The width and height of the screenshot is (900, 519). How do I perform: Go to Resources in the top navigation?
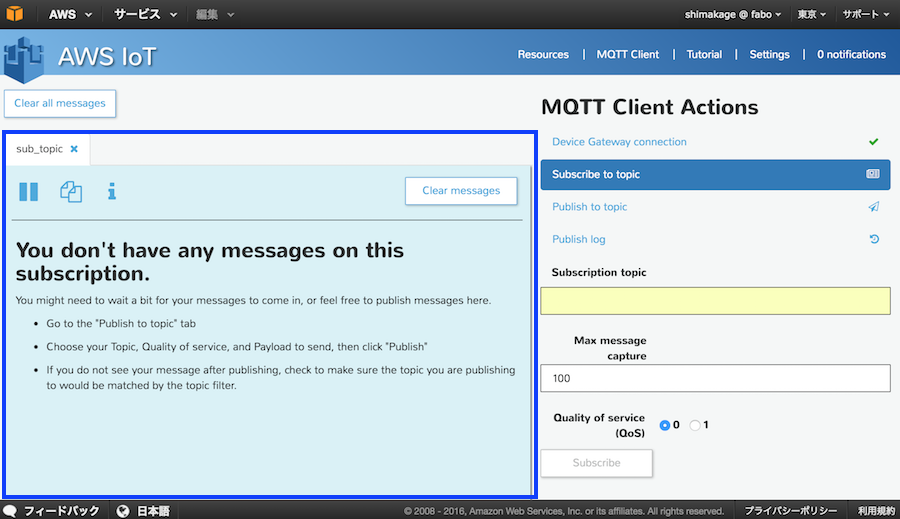pos(543,54)
